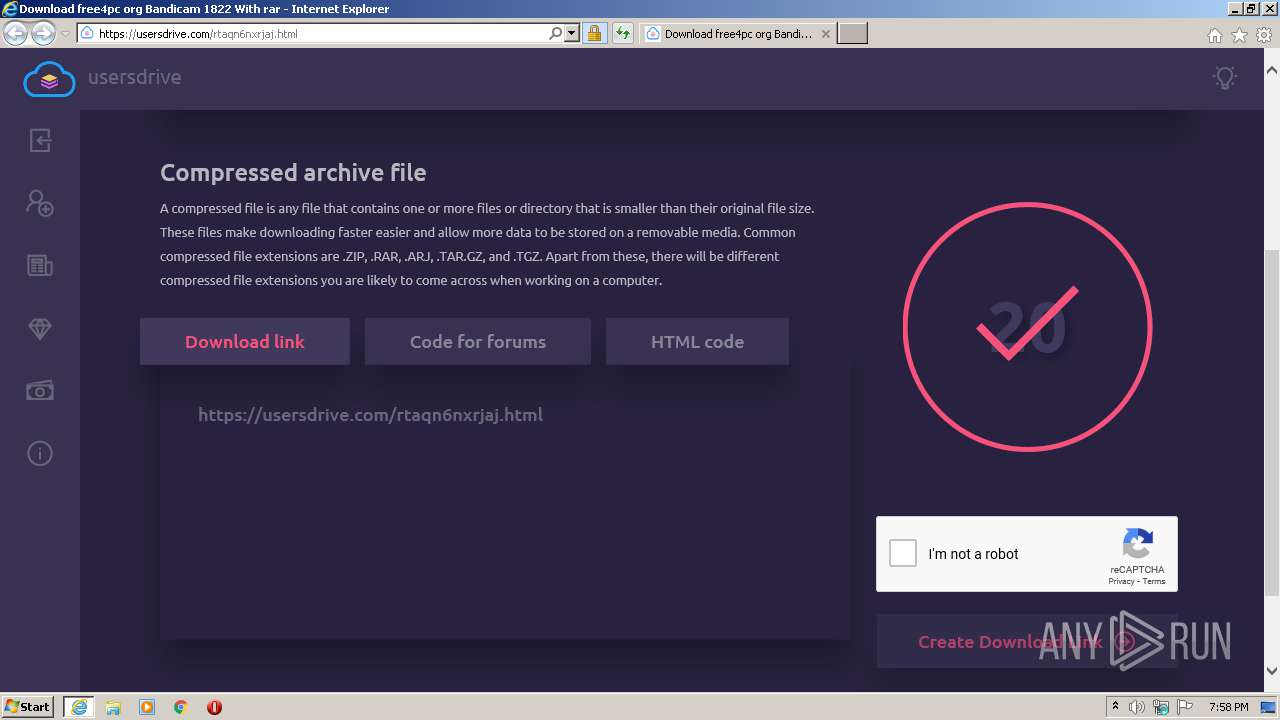Toggle the light bulb theme icon
The height and width of the screenshot is (720, 1280).
pos(1224,78)
